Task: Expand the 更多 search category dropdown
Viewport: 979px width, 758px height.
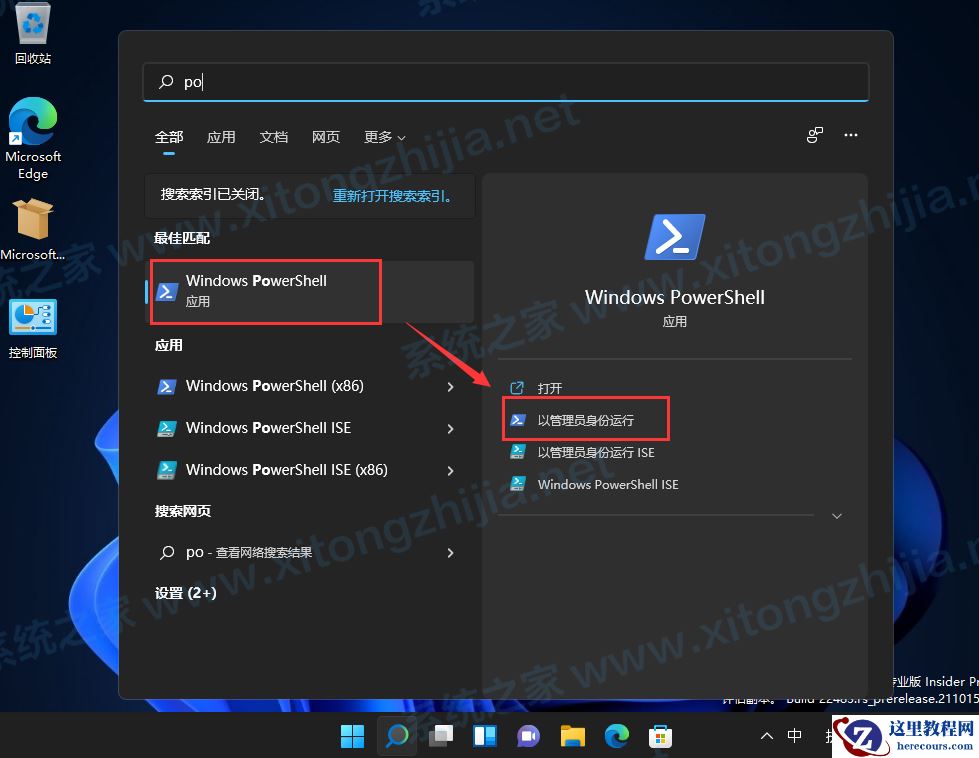Action: point(382,137)
